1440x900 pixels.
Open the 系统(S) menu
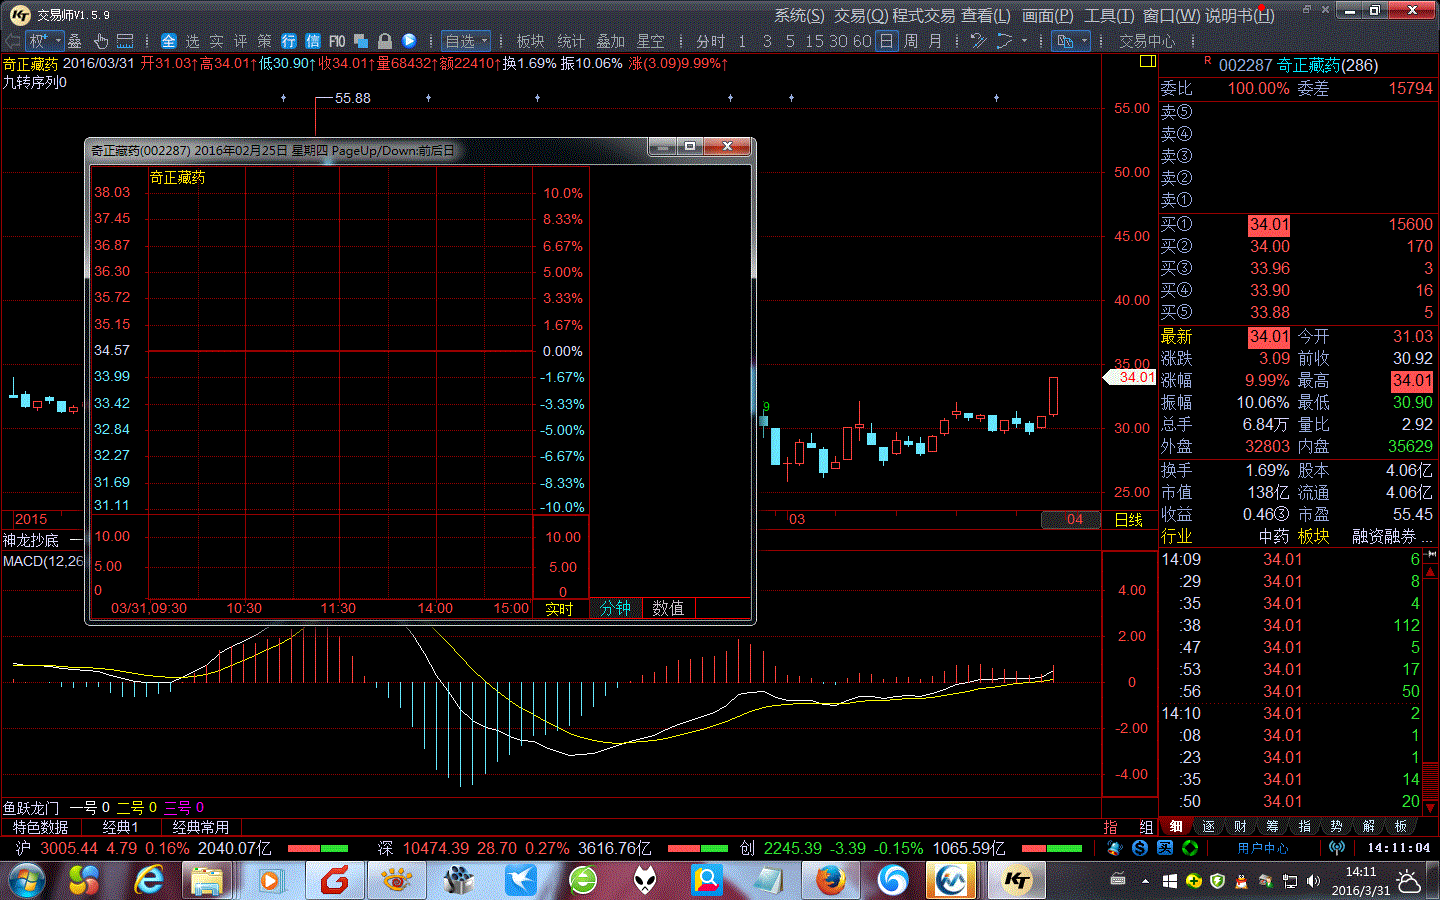pyautogui.click(x=799, y=16)
